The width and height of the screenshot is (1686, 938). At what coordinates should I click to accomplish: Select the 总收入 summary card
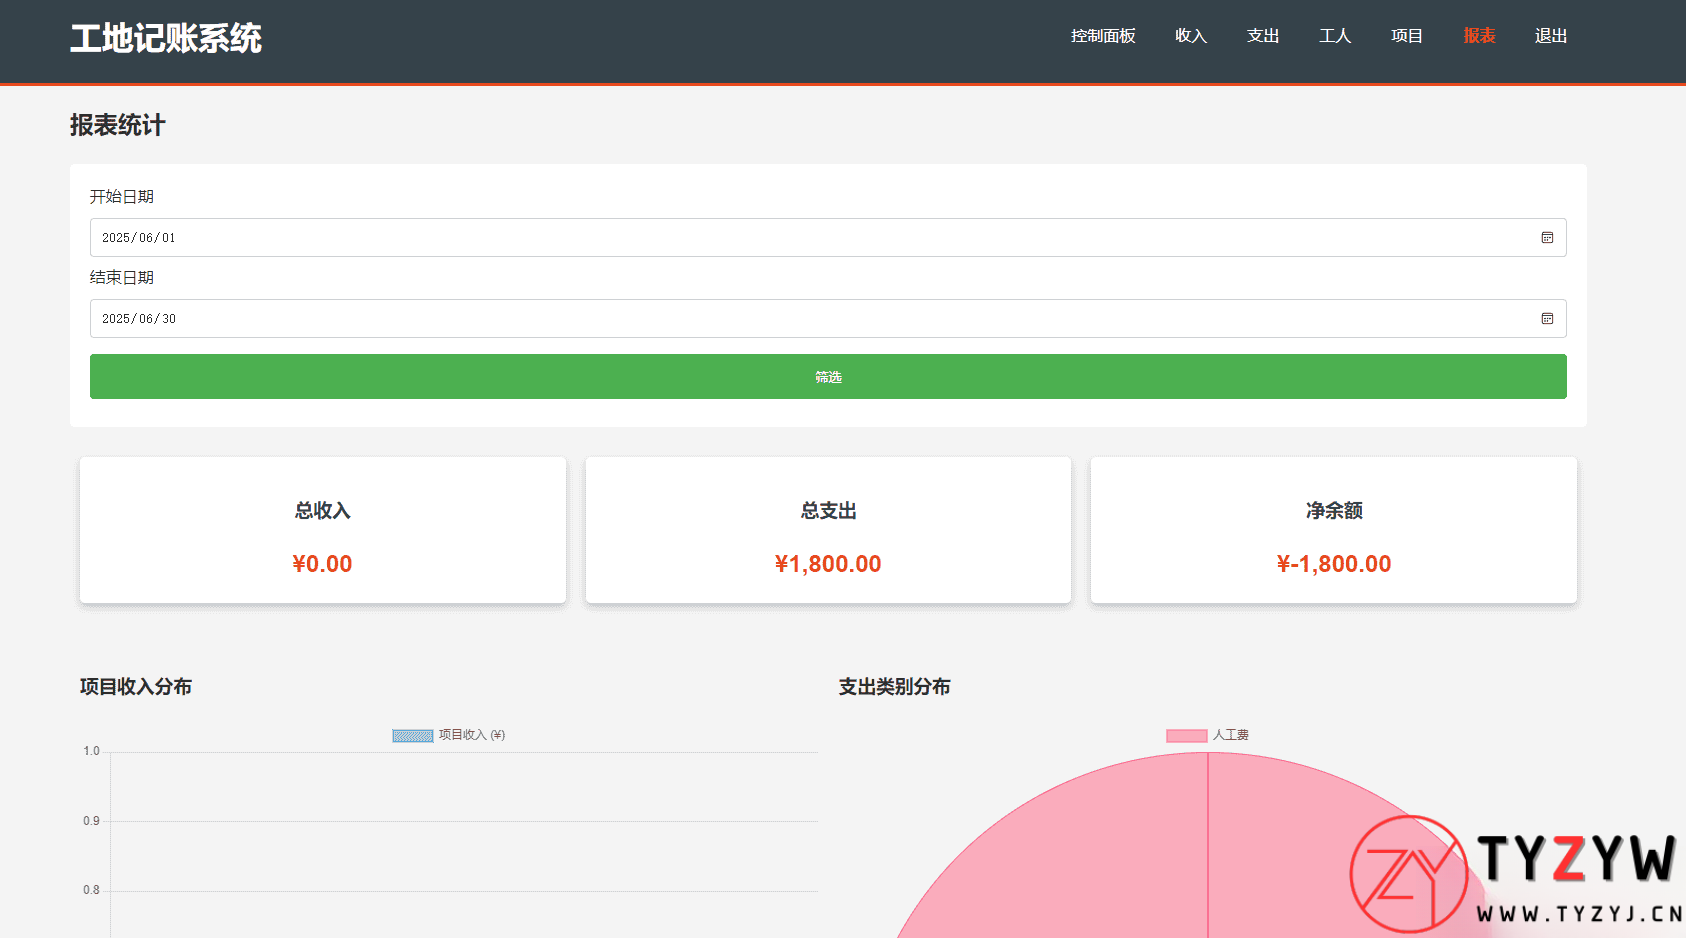(322, 530)
